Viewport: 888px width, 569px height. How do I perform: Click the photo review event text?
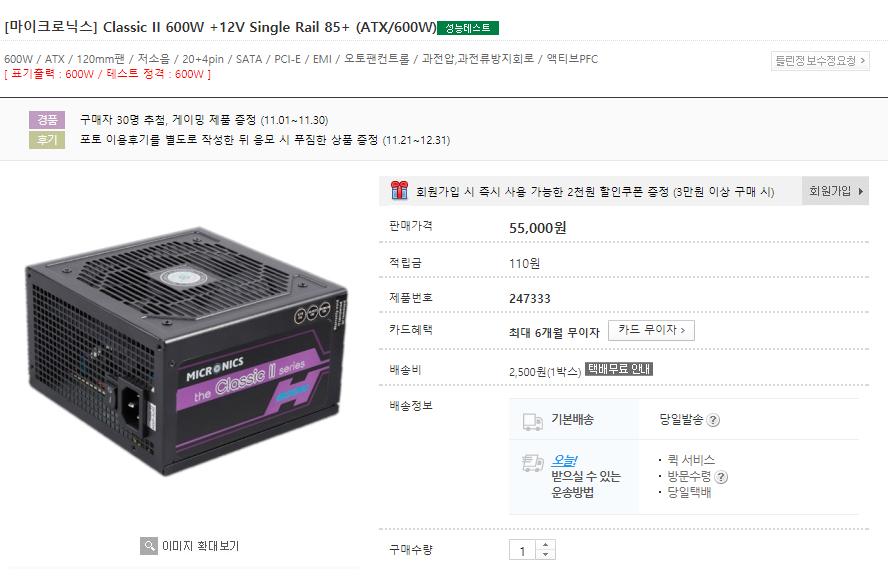click(264, 140)
